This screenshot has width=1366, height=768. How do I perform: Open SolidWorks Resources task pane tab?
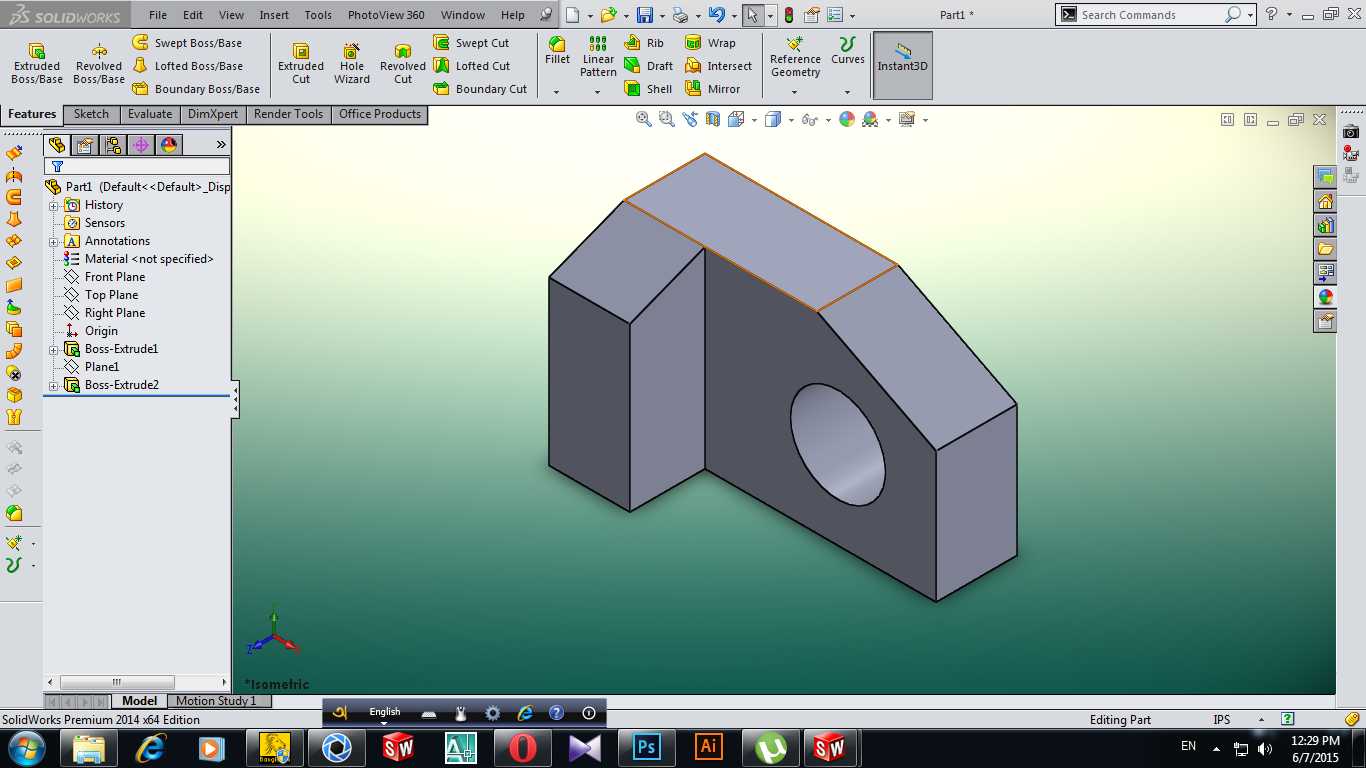(1325, 200)
